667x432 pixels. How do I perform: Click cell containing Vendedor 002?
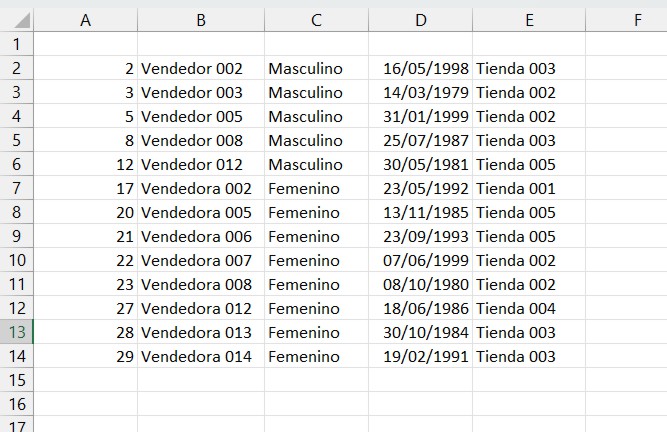(201, 68)
